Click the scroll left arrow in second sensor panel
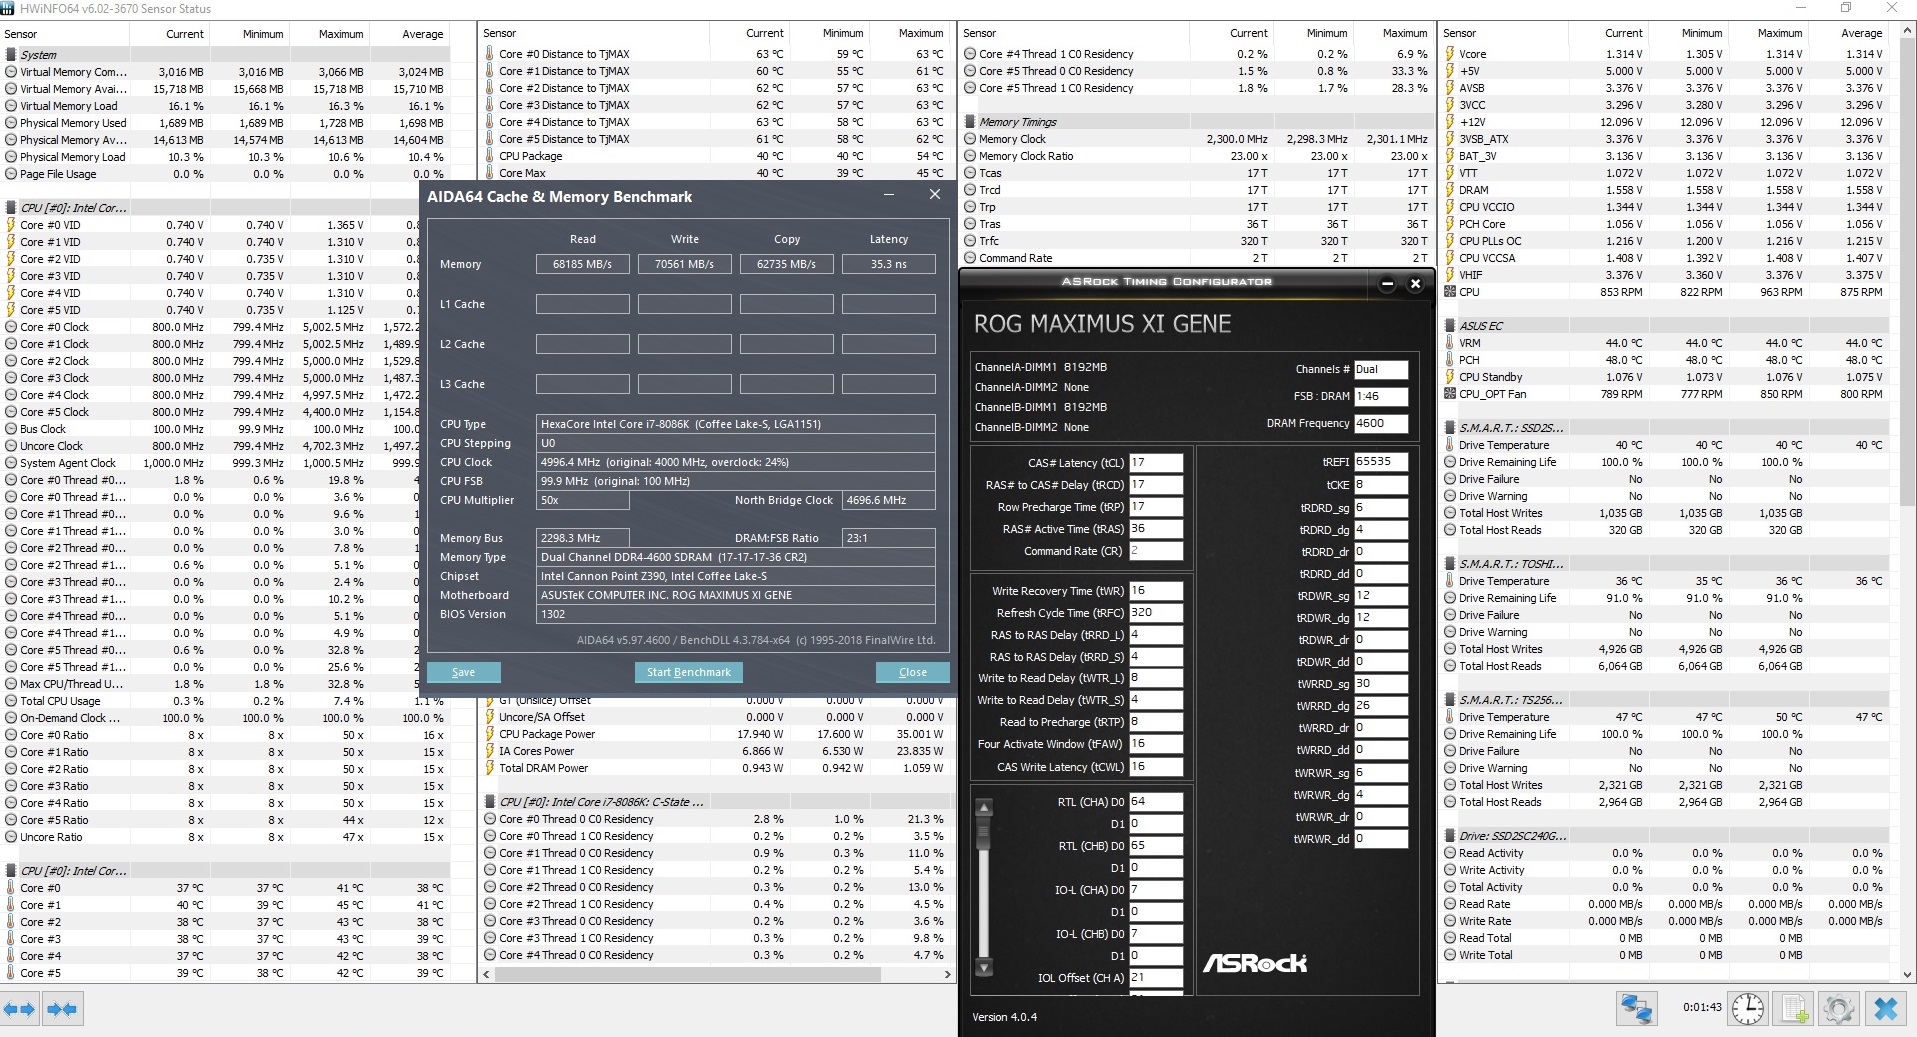This screenshot has height=1037, width=1917. click(488, 974)
